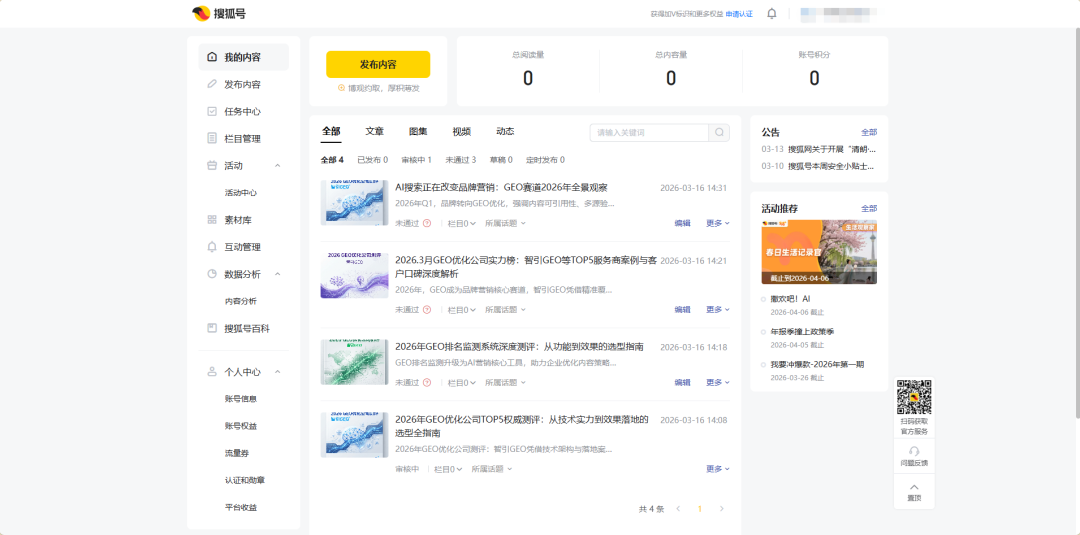Filter by 草稿 0 status
The image size is (1080, 535).
[x=501, y=160]
